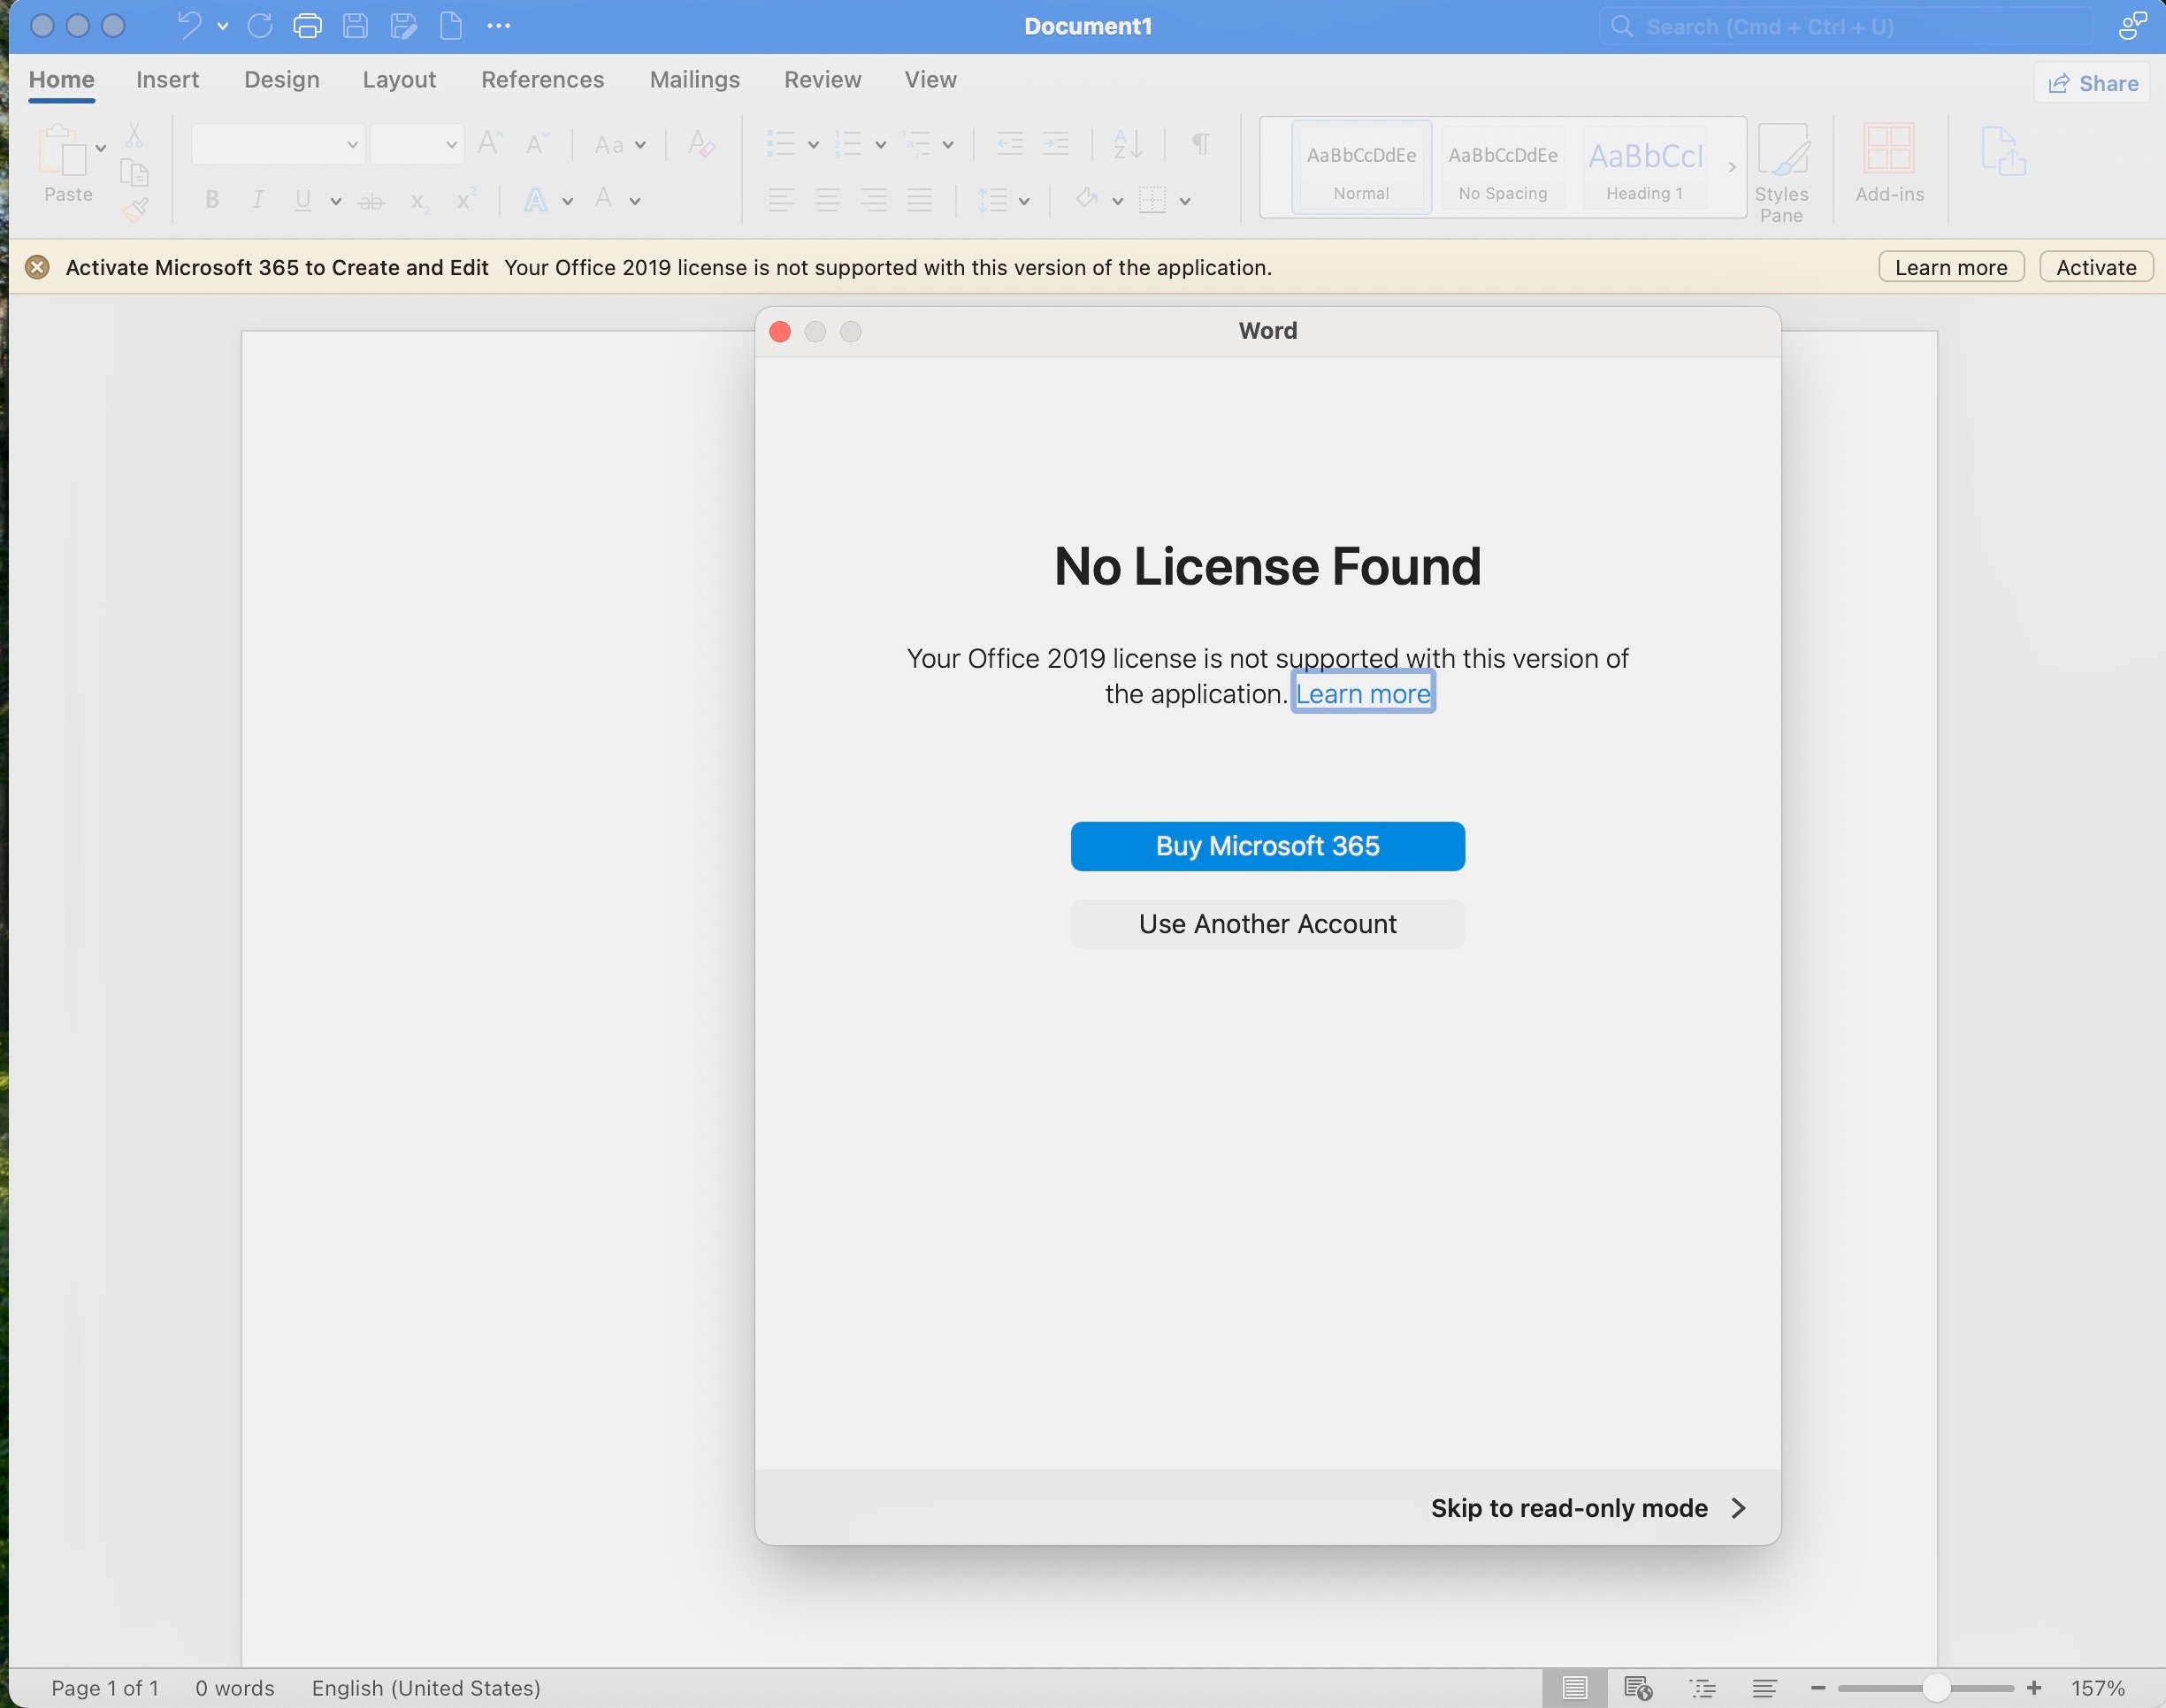Click the New blank document icon
This screenshot has height=1708, width=2166.
point(451,26)
